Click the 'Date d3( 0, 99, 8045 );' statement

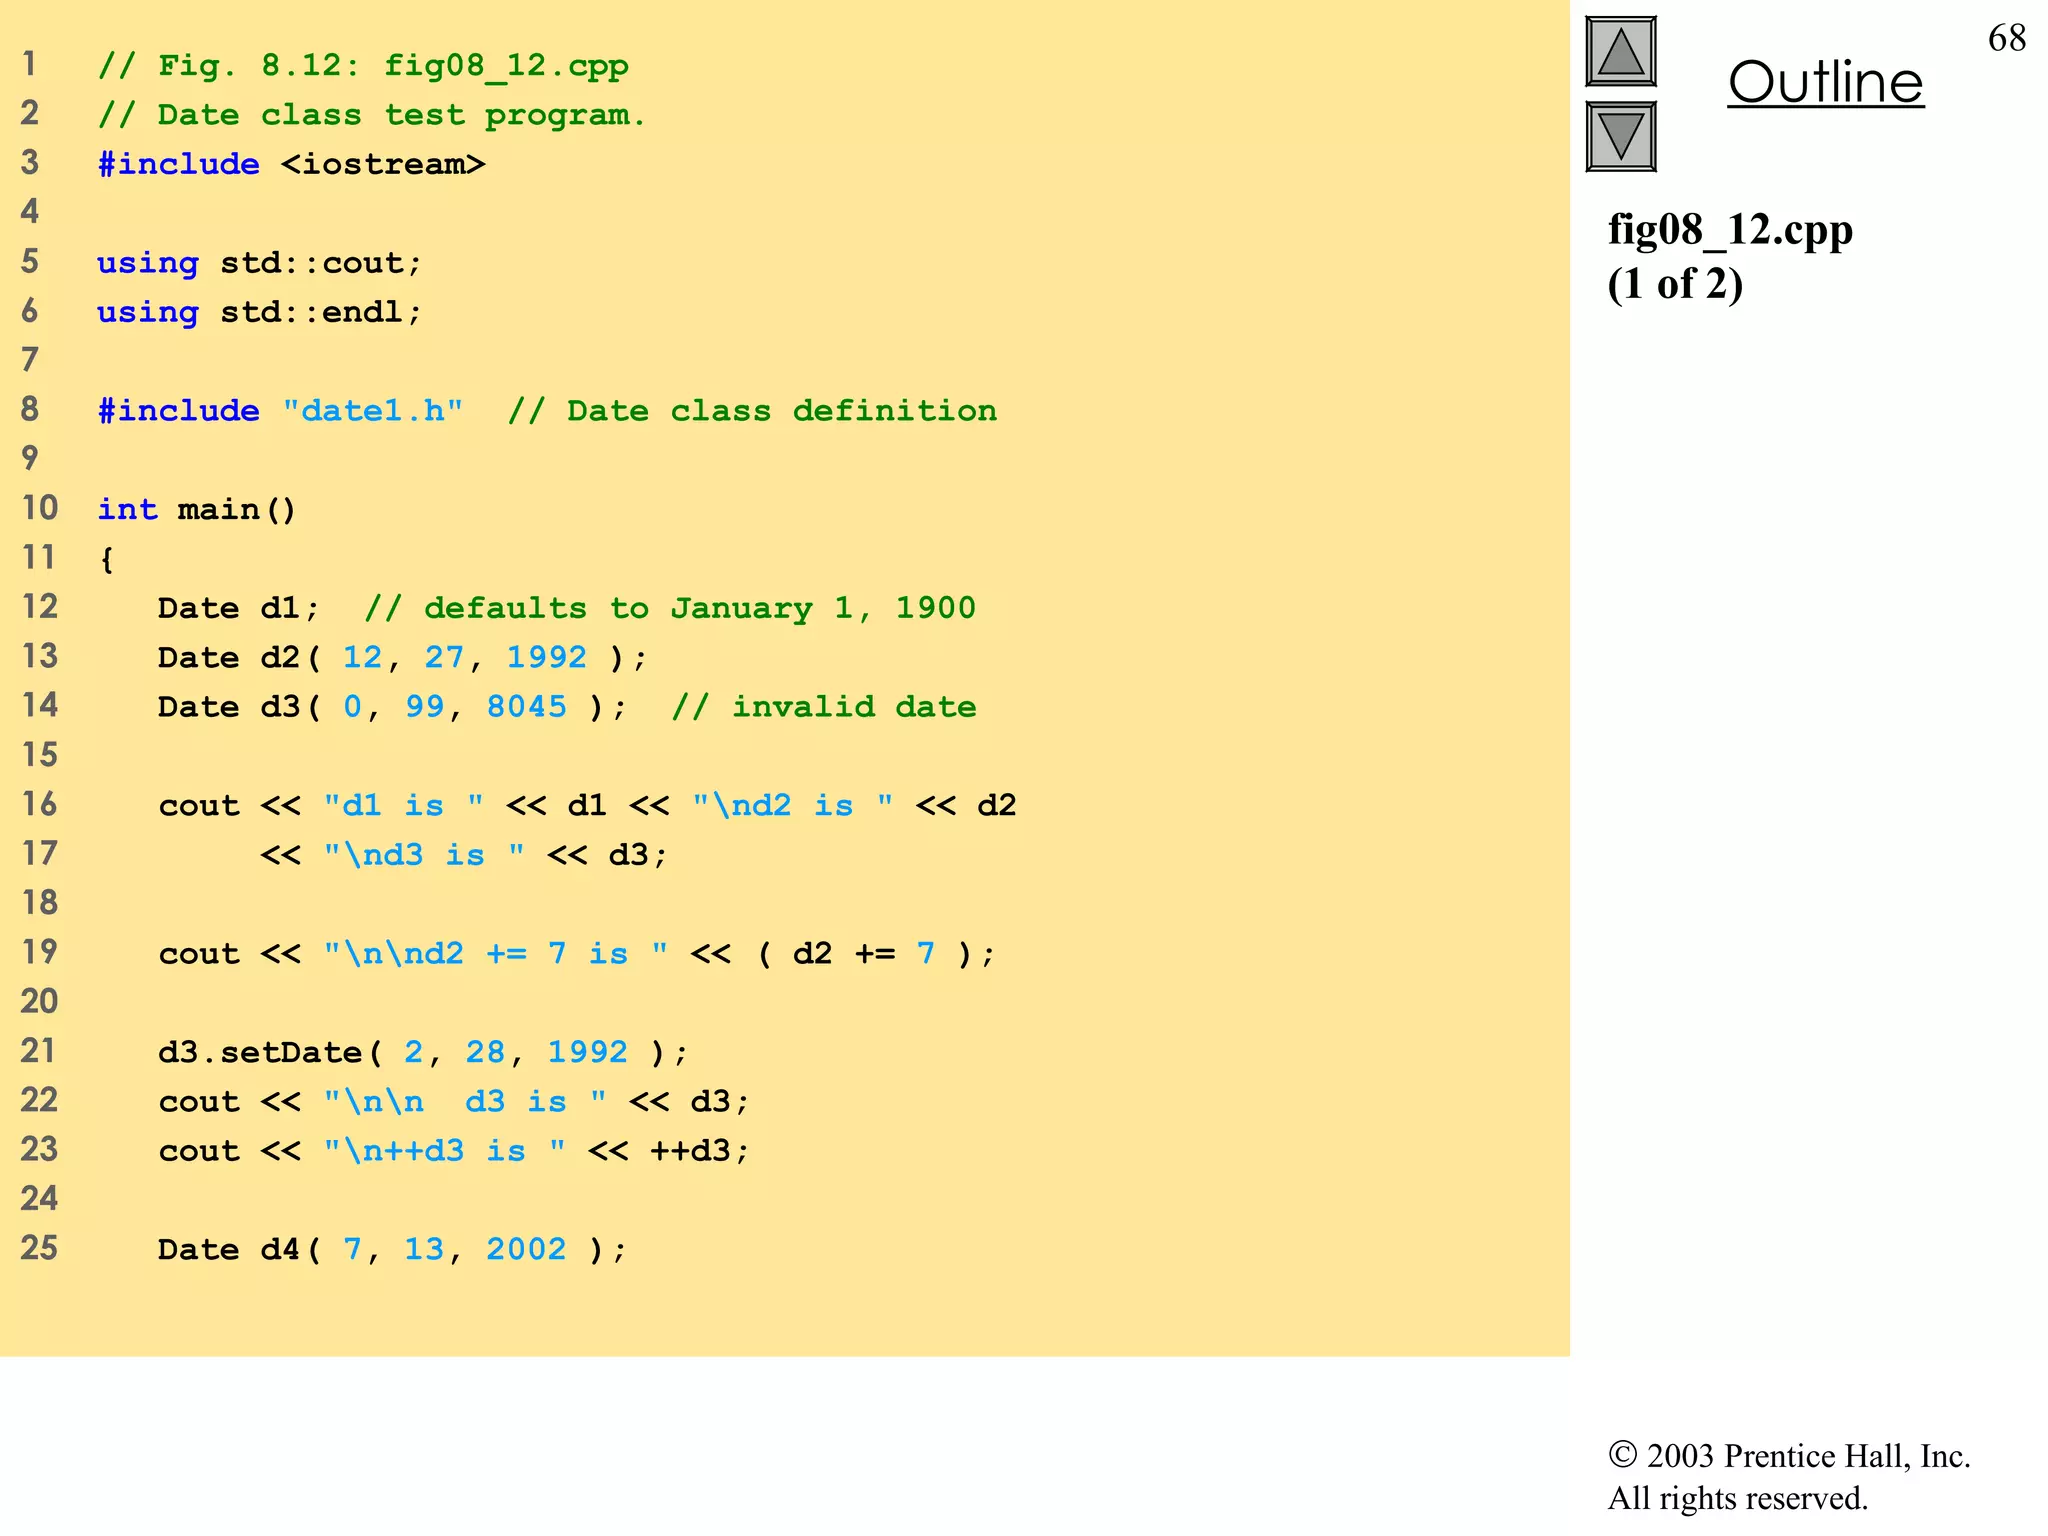pyautogui.click(x=393, y=707)
